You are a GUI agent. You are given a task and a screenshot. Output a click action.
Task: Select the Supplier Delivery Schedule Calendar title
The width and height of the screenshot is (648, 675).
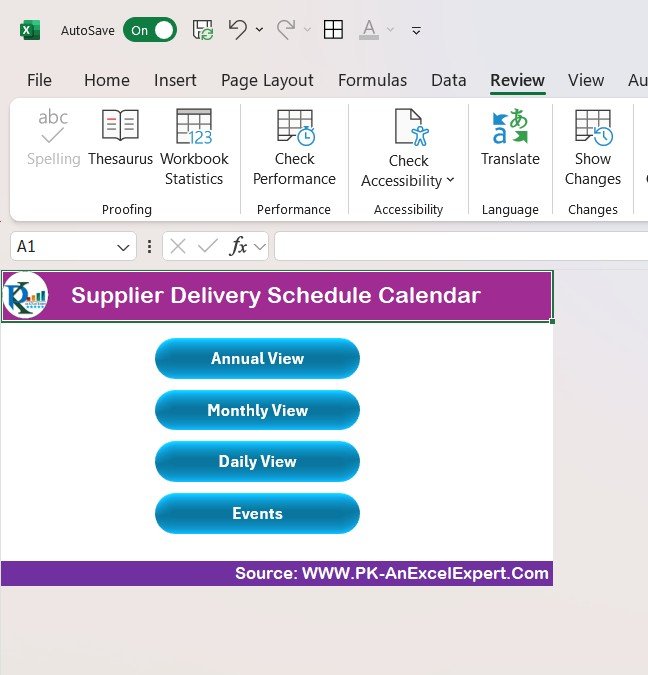point(276,295)
